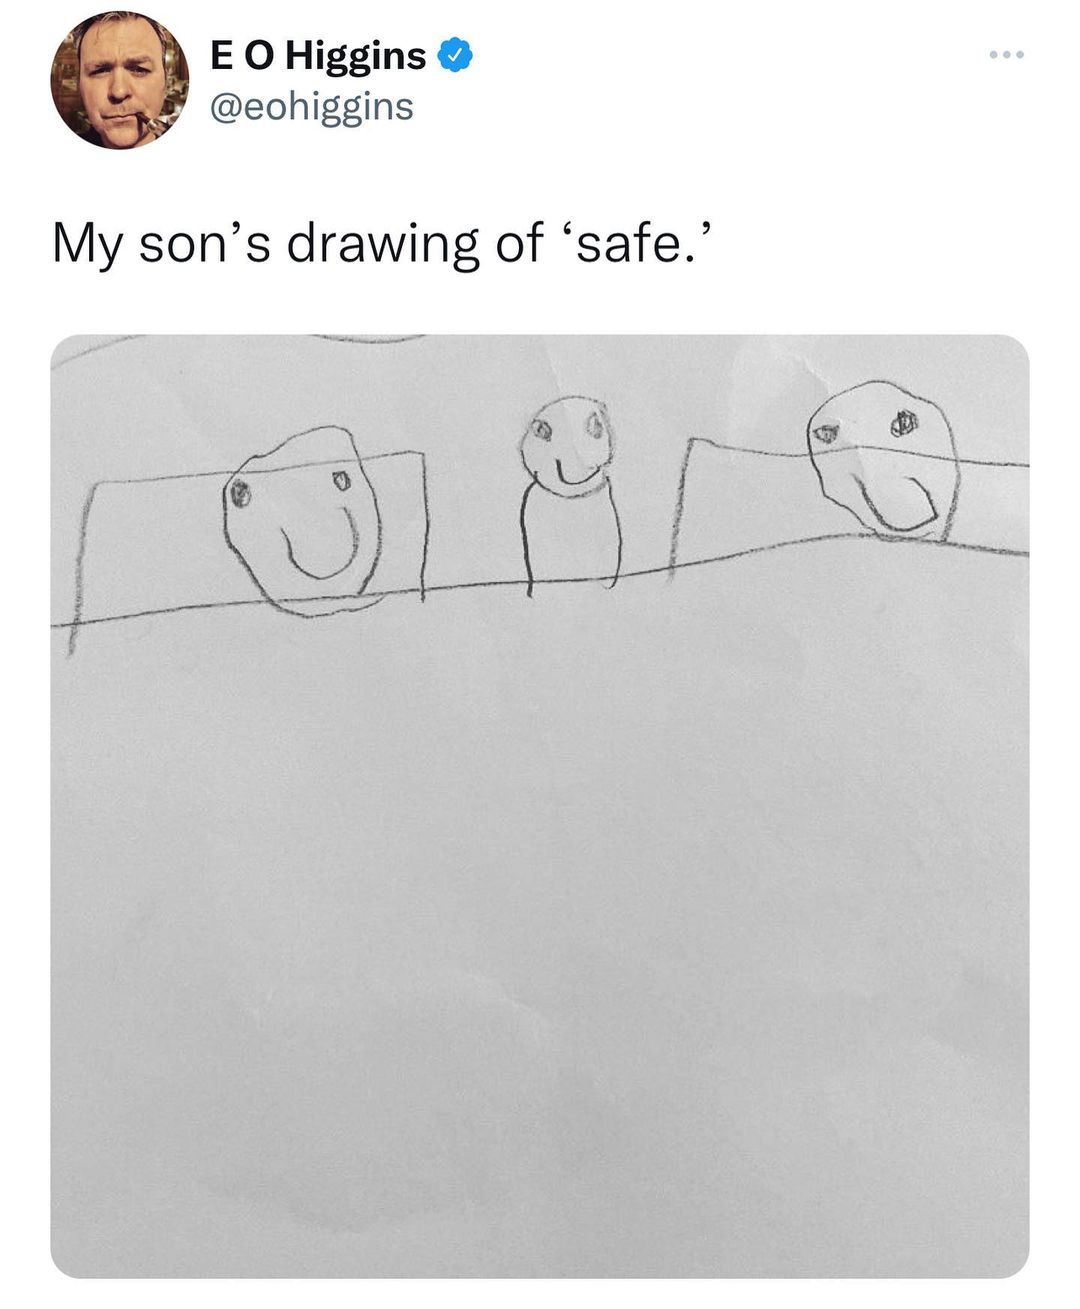Open E O Higgins' profile avatar photo
The height and width of the screenshot is (1309, 1080).
[x=120, y=80]
